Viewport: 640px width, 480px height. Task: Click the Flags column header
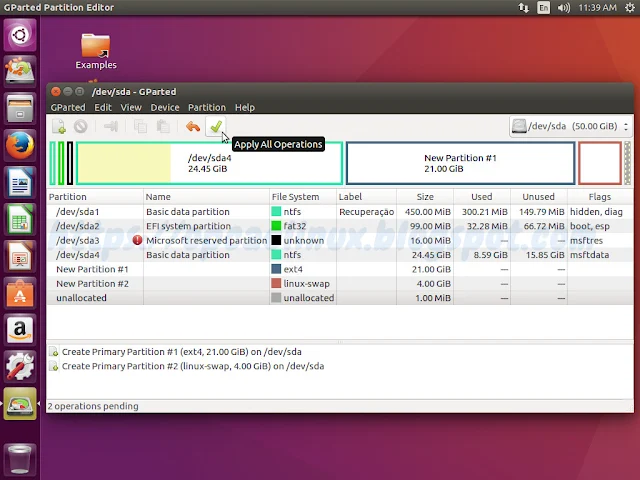pos(600,197)
